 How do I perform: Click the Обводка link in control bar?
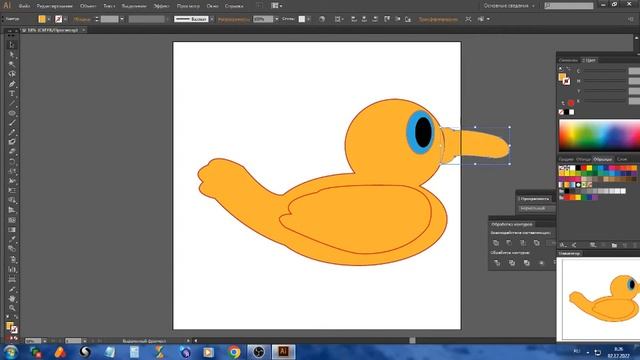coord(82,19)
